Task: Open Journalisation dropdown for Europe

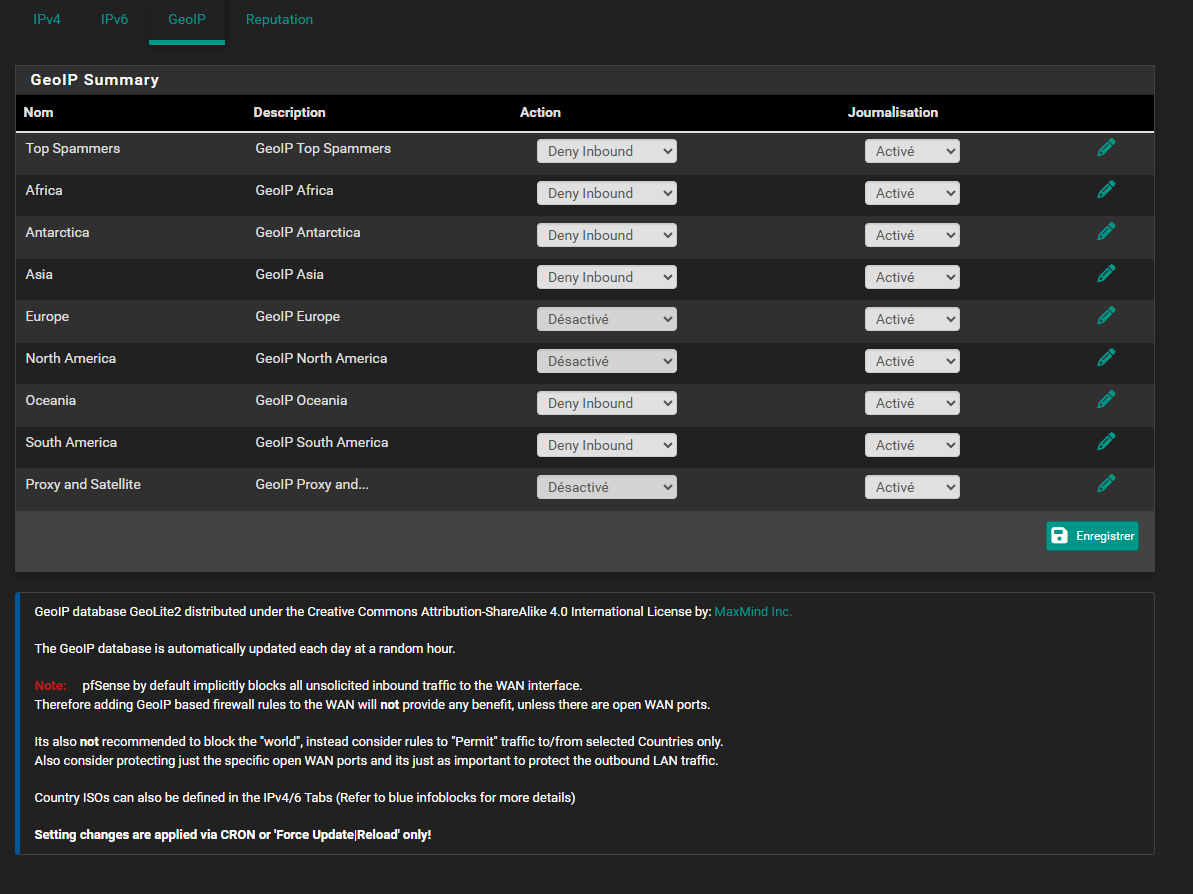Action: click(x=911, y=319)
